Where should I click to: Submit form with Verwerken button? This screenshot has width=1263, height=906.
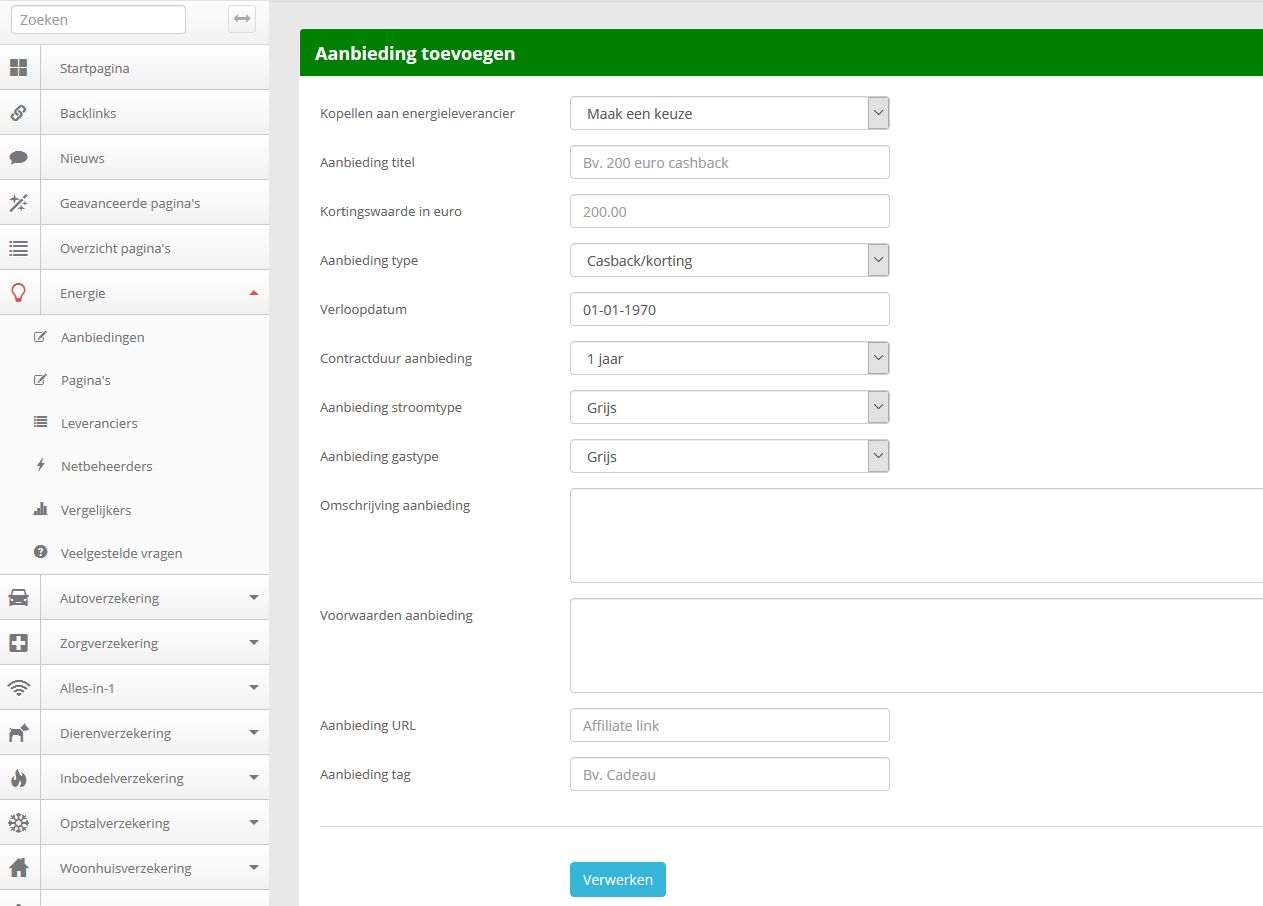coord(618,880)
